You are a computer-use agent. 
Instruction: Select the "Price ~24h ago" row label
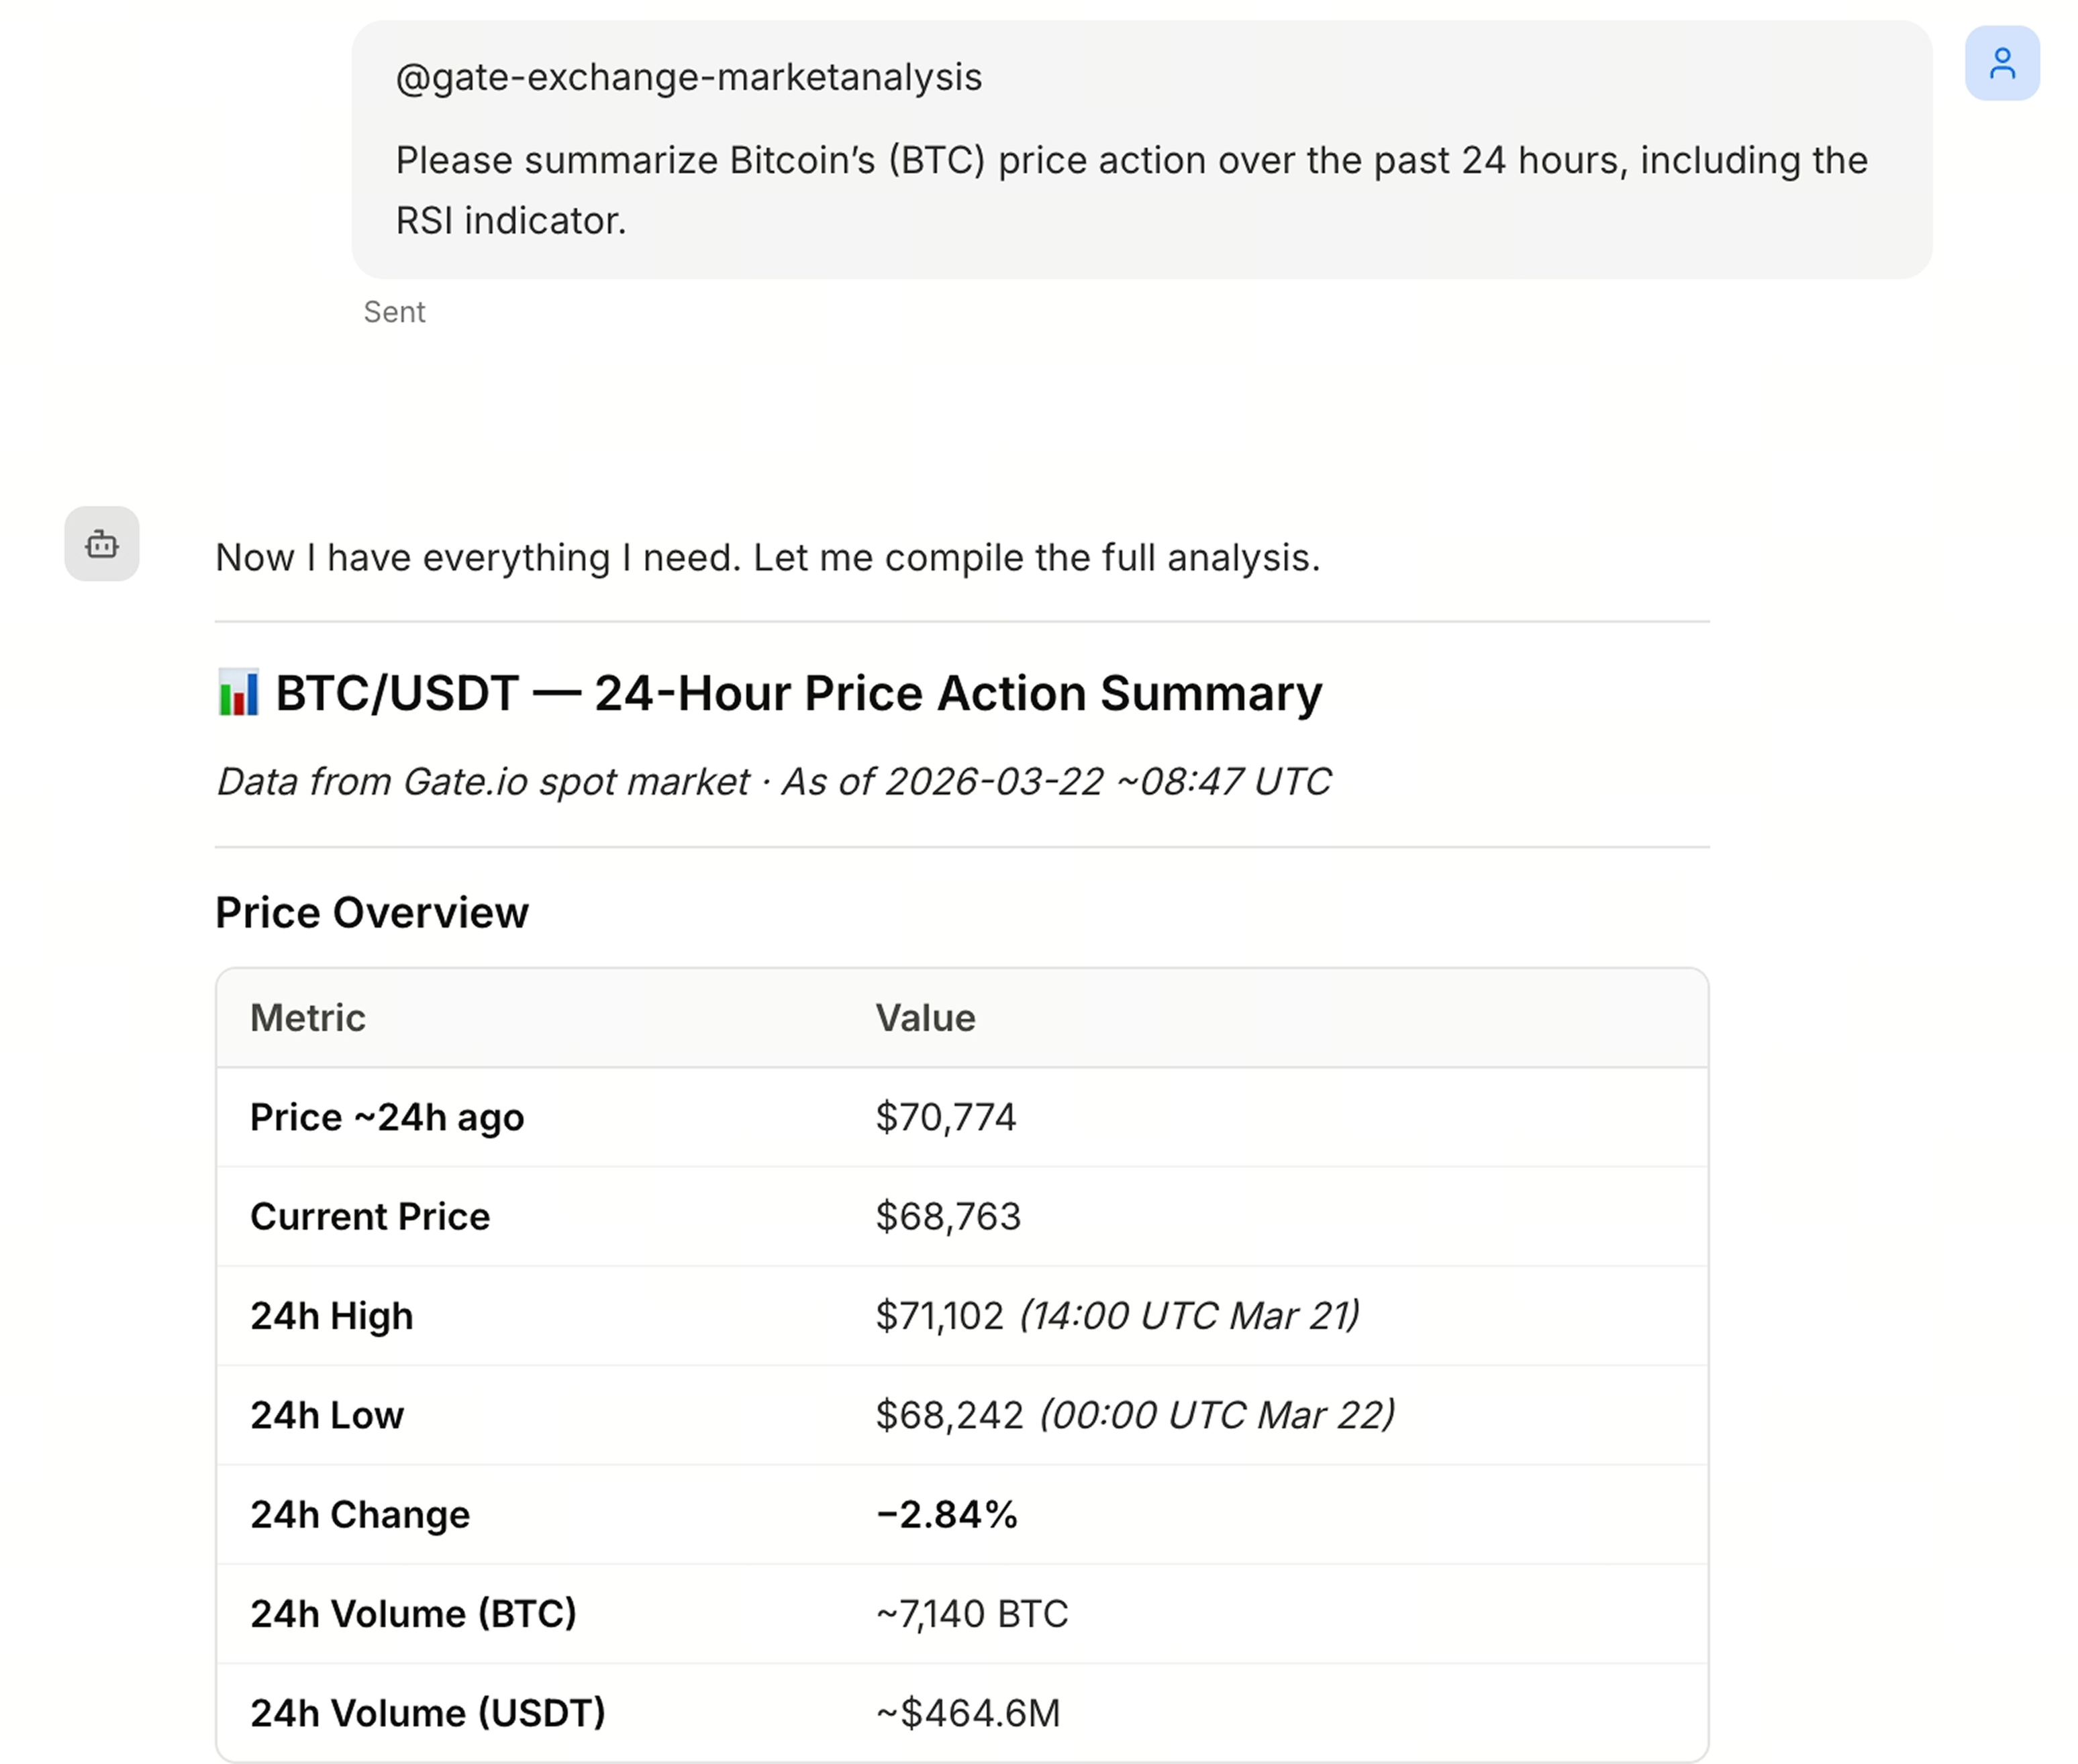(386, 1117)
